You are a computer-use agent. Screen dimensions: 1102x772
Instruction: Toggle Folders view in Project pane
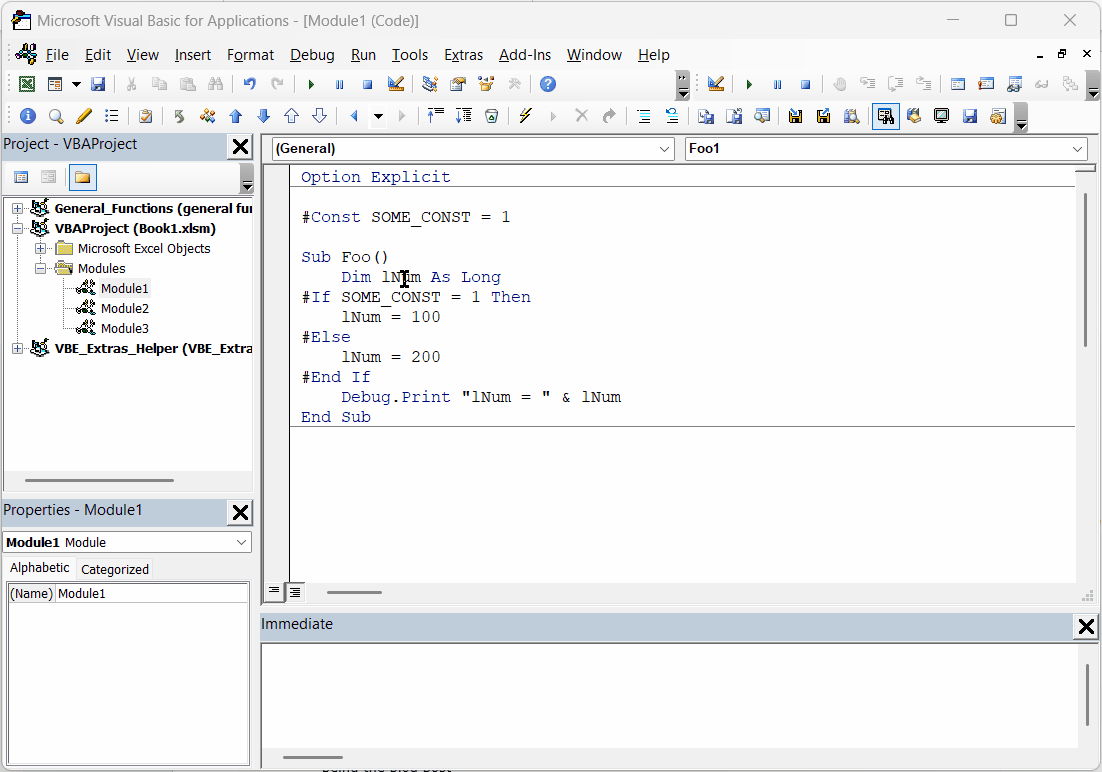tap(82, 178)
